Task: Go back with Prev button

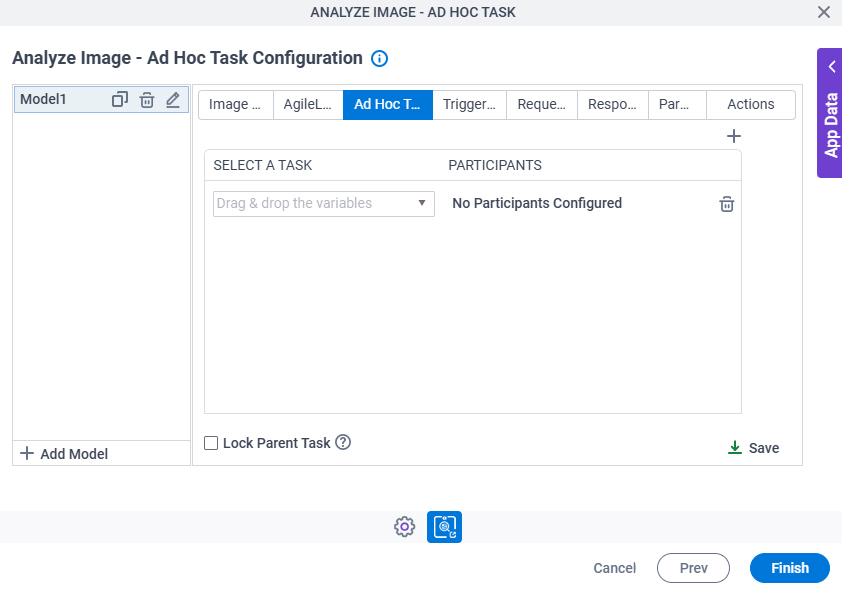Action: tap(693, 568)
